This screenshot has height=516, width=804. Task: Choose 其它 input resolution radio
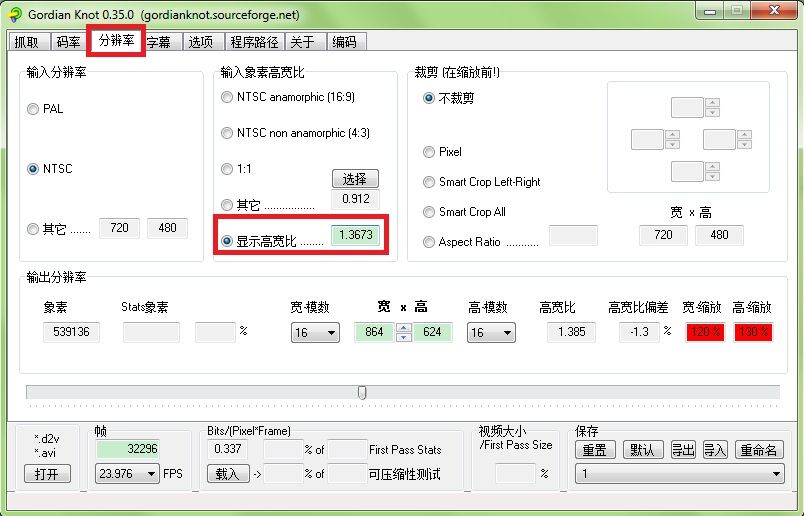33,229
